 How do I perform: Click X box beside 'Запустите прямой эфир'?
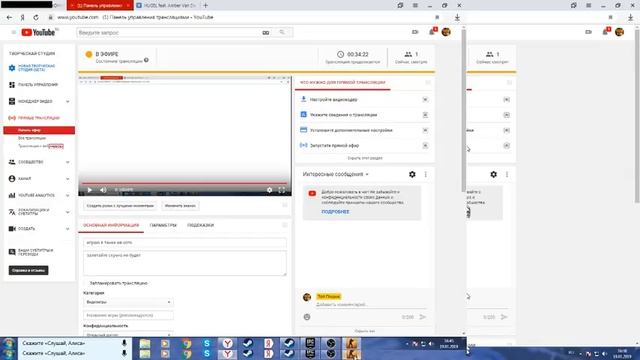click(x=425, y=146)
